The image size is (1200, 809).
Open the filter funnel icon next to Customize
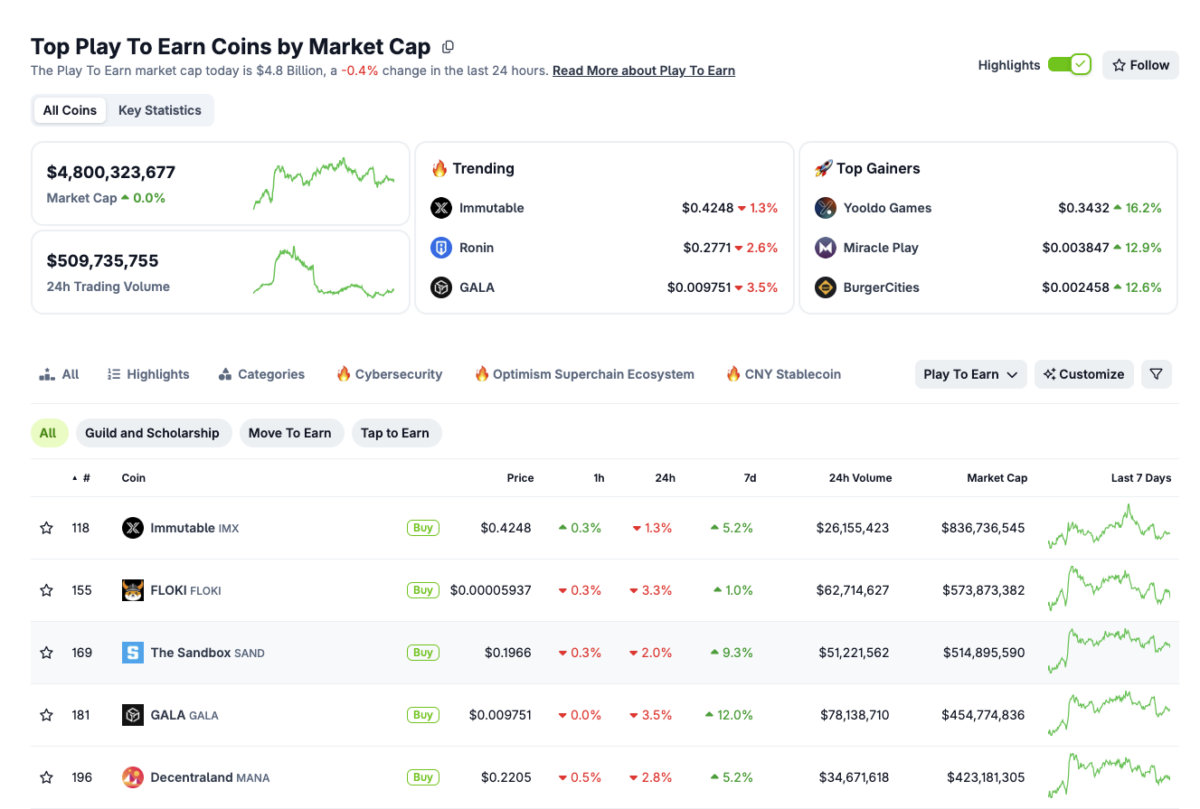click(1156, 374)
